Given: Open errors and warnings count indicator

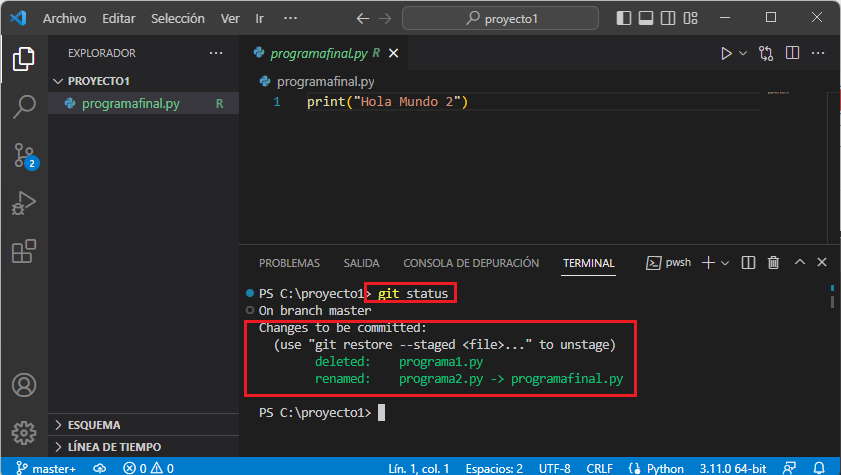Looking at the screenshot, I should click(x=149, y=468).
